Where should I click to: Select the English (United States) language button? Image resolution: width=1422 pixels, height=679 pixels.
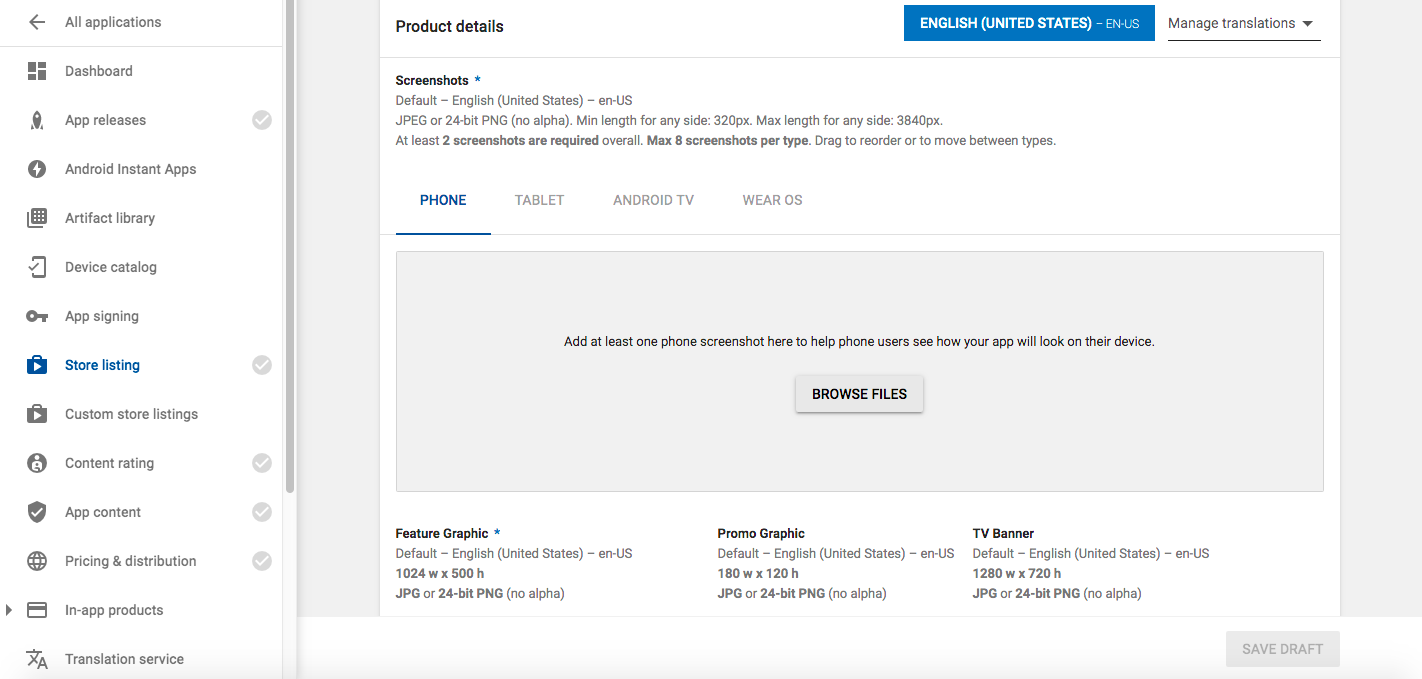tap(1029, 23)
